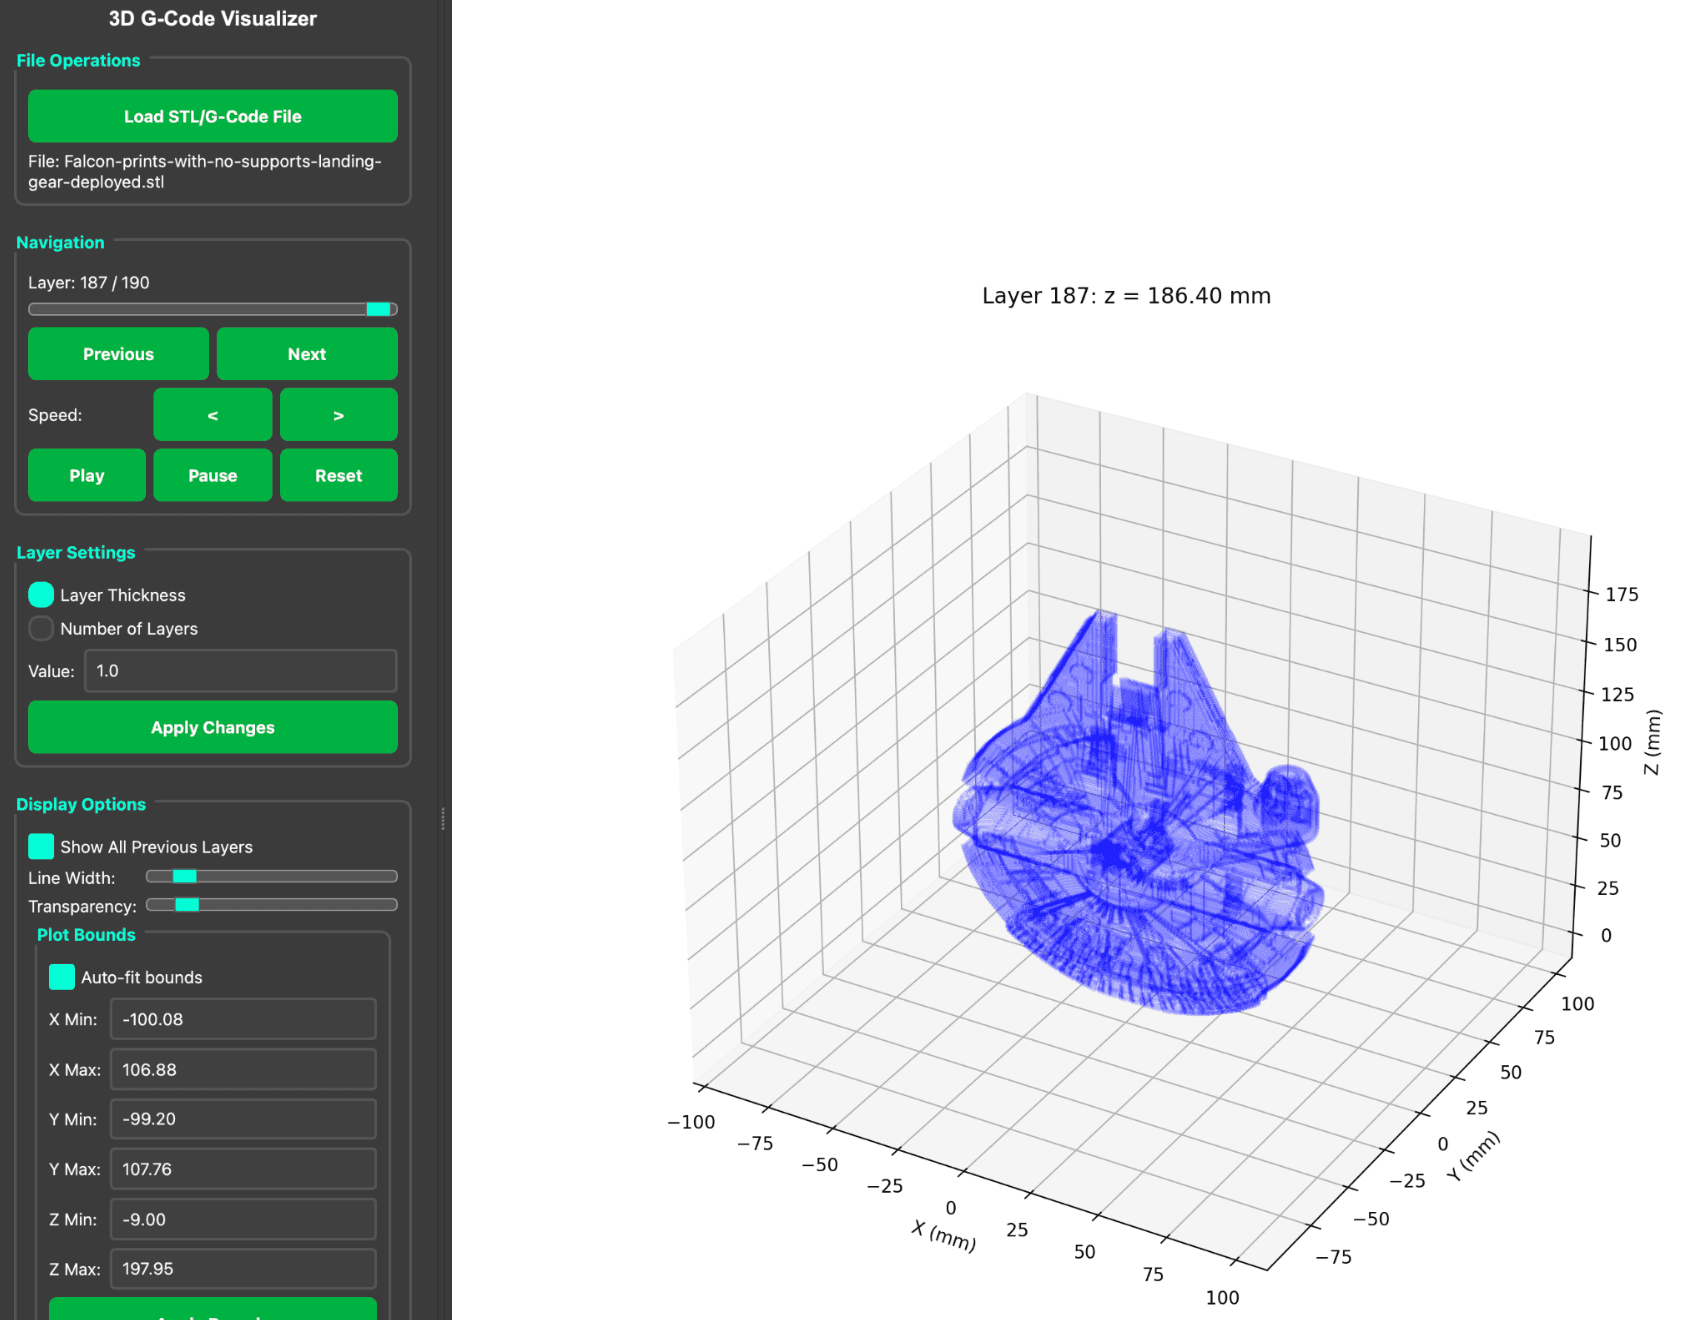Reset the layer playback
The image size is (1684, 1320).
(338, 475)
